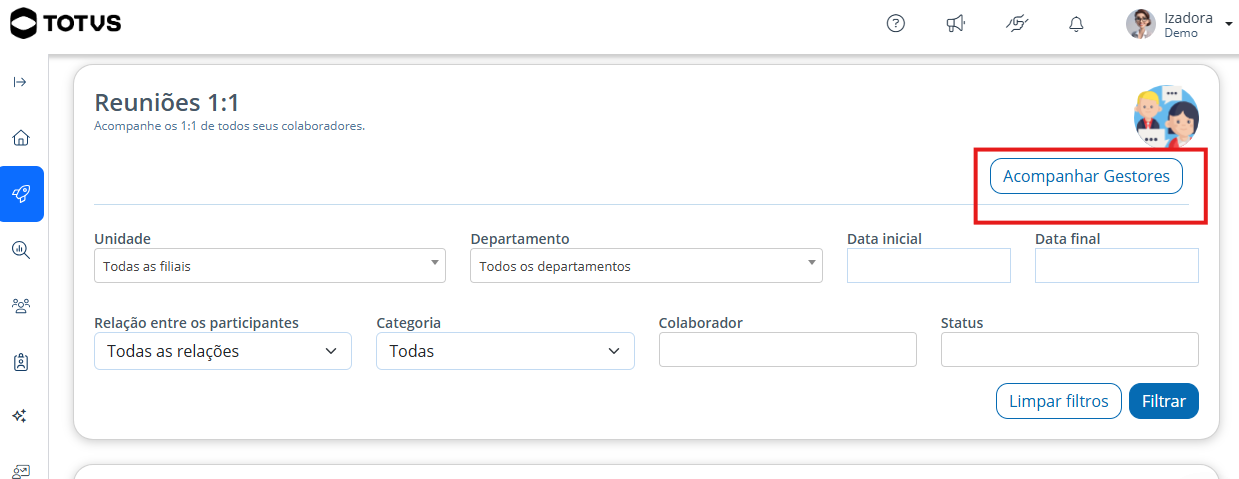
Task: Open the ID badge sidebar icon
Action: pos(21,362)
